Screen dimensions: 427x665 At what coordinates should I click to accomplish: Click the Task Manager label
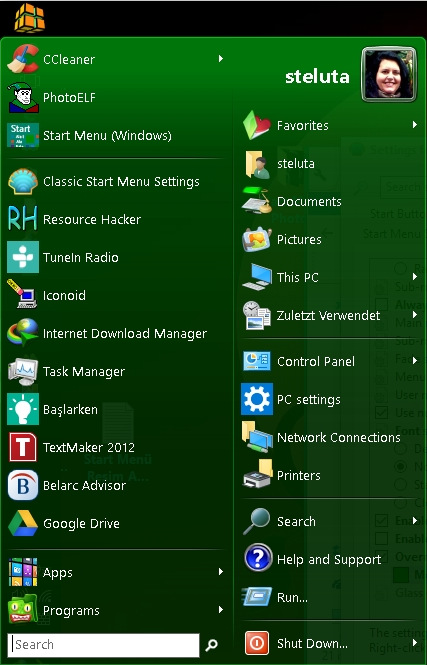(84, 372)
